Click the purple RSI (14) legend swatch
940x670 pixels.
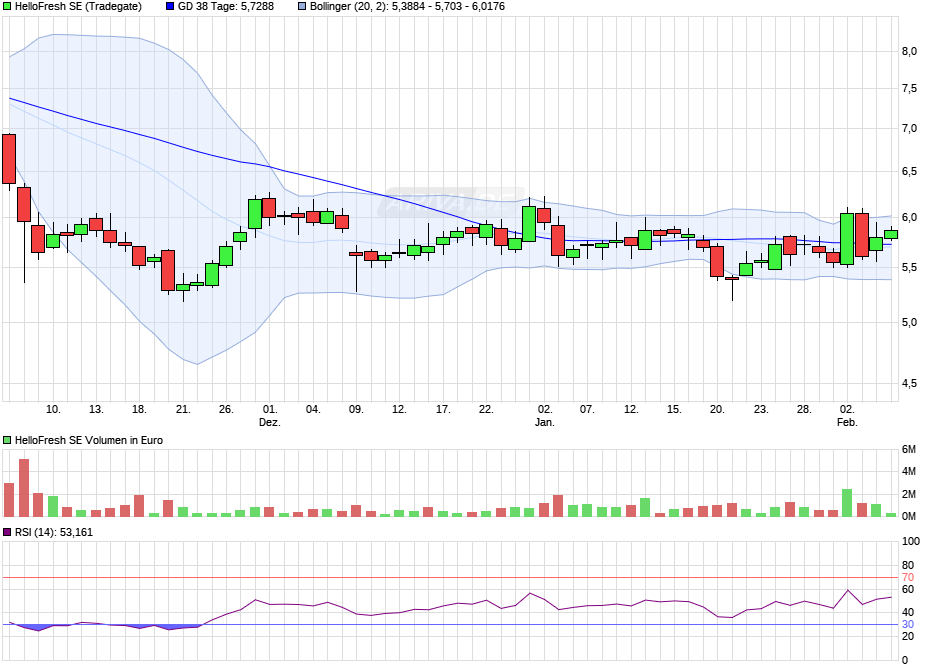coord(7,532)
